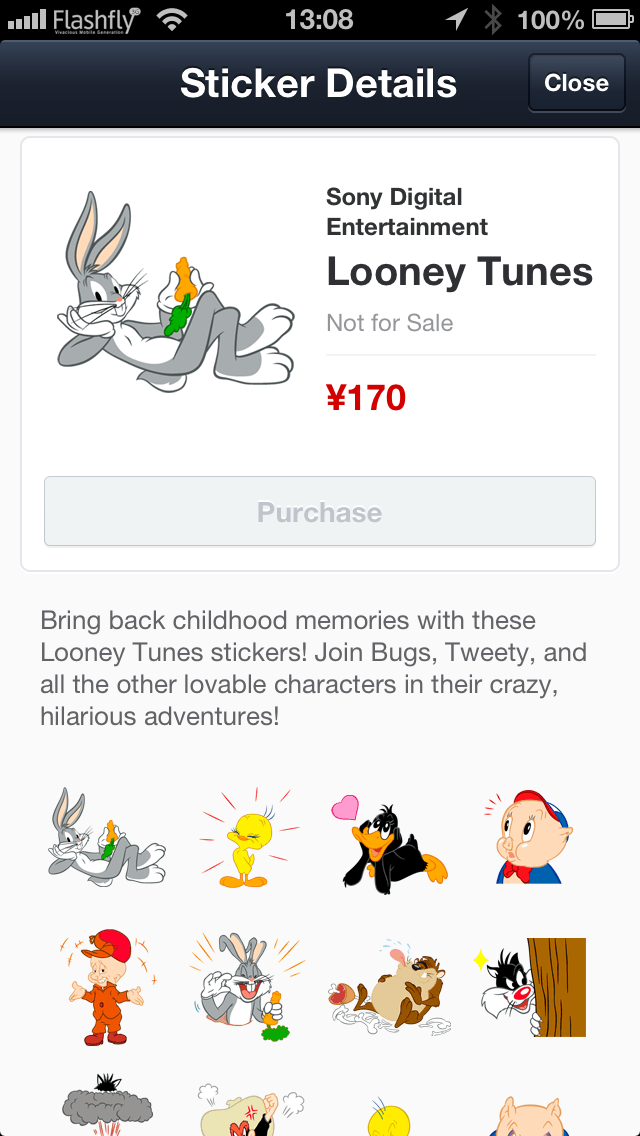Pick the Porky Pig sticker
Screen dimensions: 640x1136
[528, 838]
